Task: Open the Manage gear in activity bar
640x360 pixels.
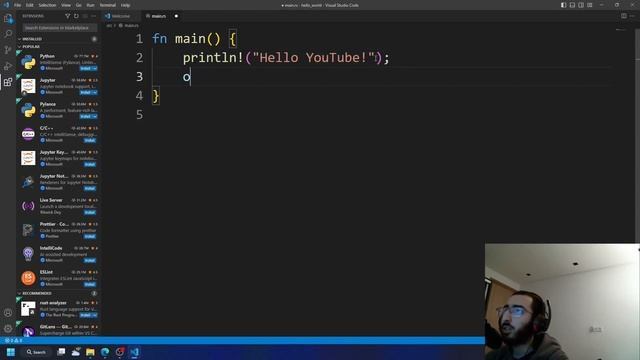Action: [x=8, y=329]
